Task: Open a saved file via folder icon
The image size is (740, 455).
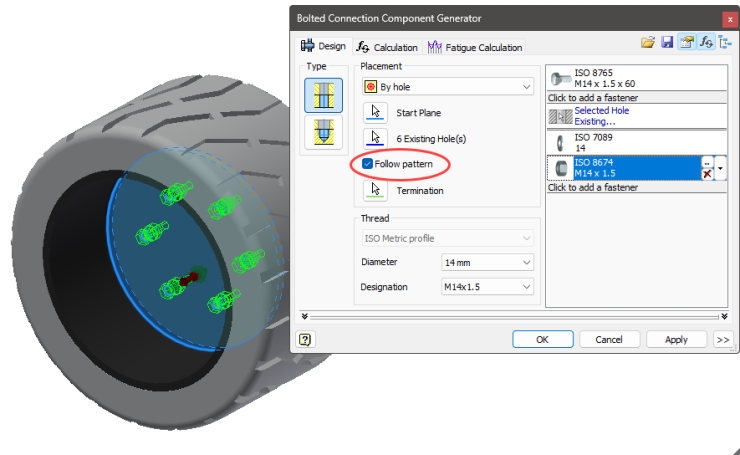Action: [648, 43]
